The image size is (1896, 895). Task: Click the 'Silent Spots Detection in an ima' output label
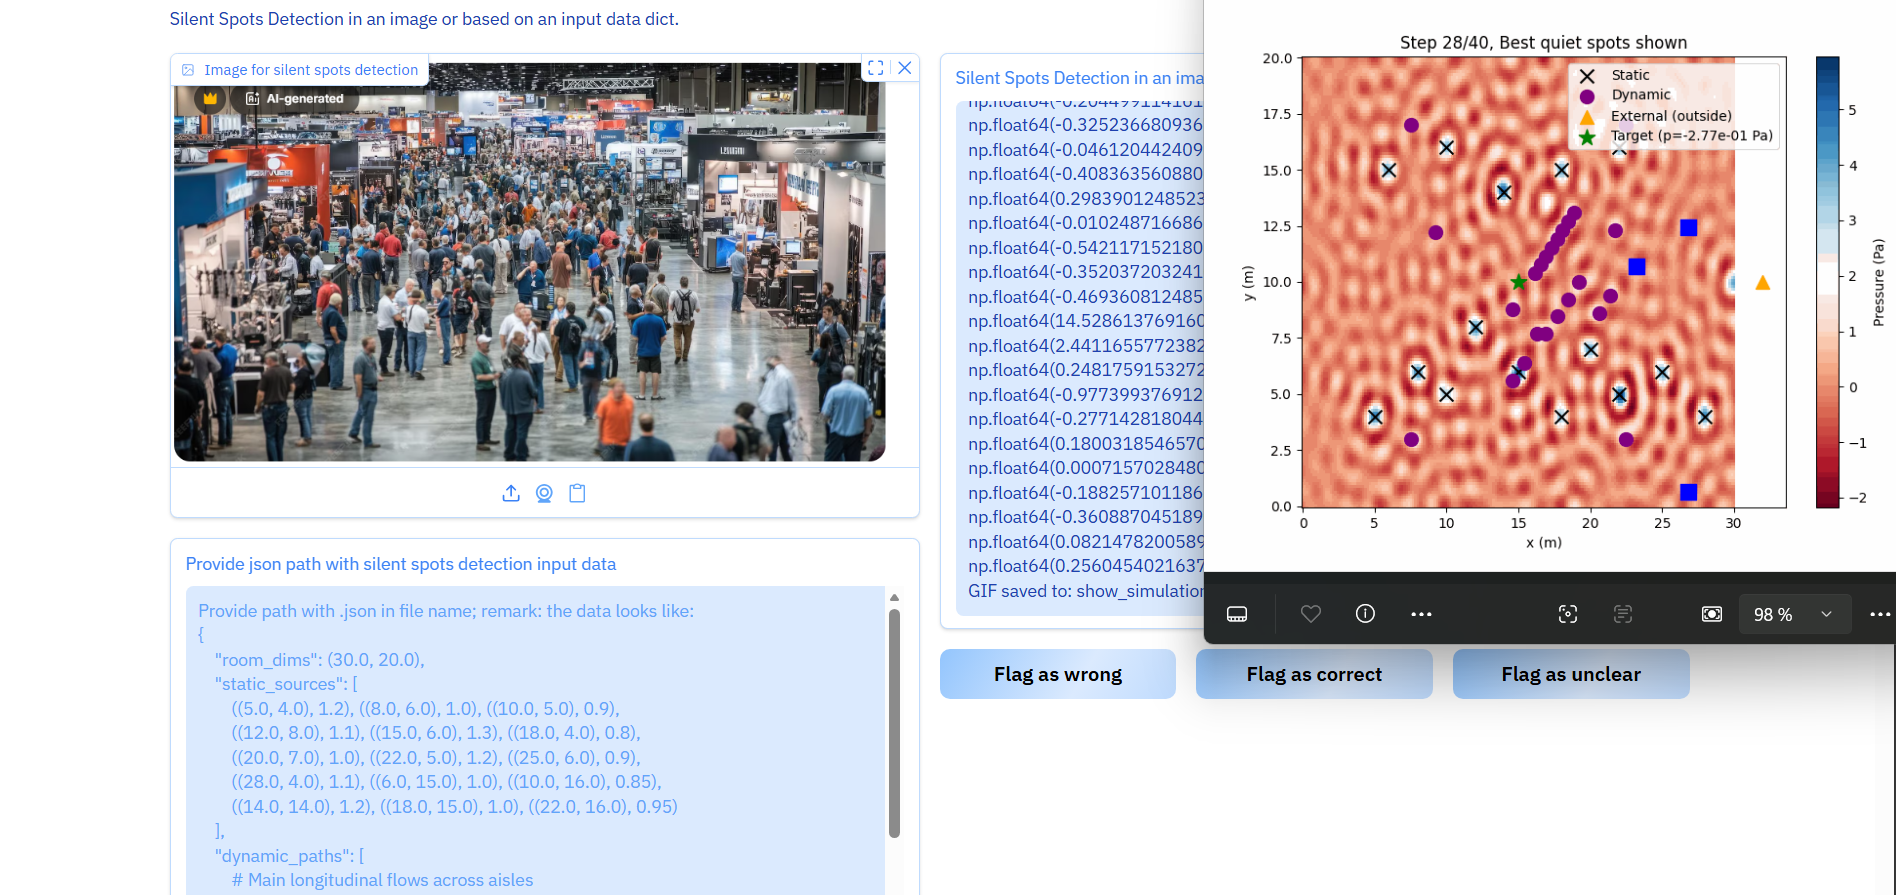click(1079, 78)
